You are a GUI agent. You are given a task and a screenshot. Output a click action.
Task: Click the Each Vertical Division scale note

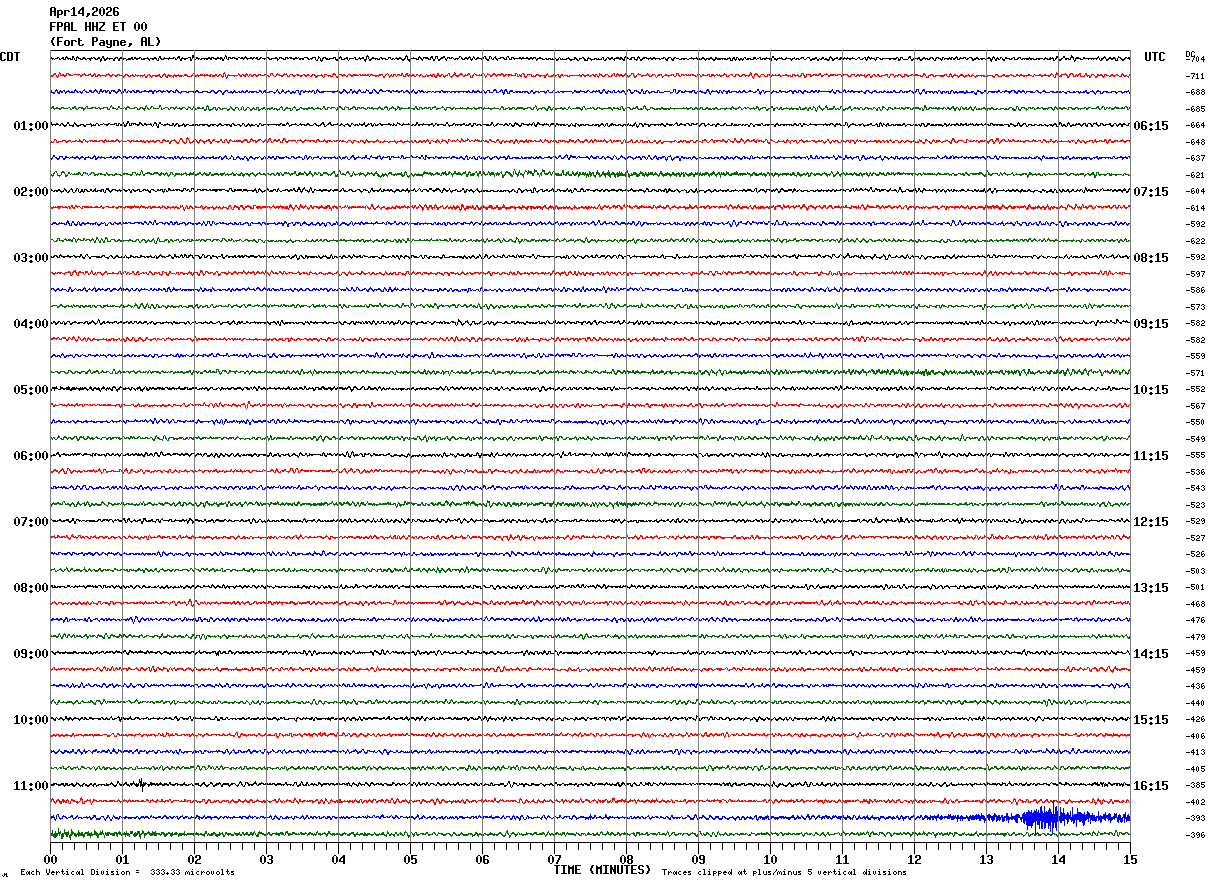pos(128,873)
